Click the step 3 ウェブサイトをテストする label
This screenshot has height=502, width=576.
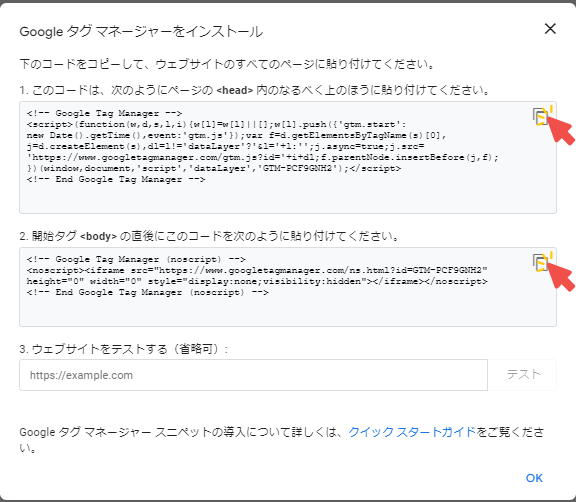123,348
